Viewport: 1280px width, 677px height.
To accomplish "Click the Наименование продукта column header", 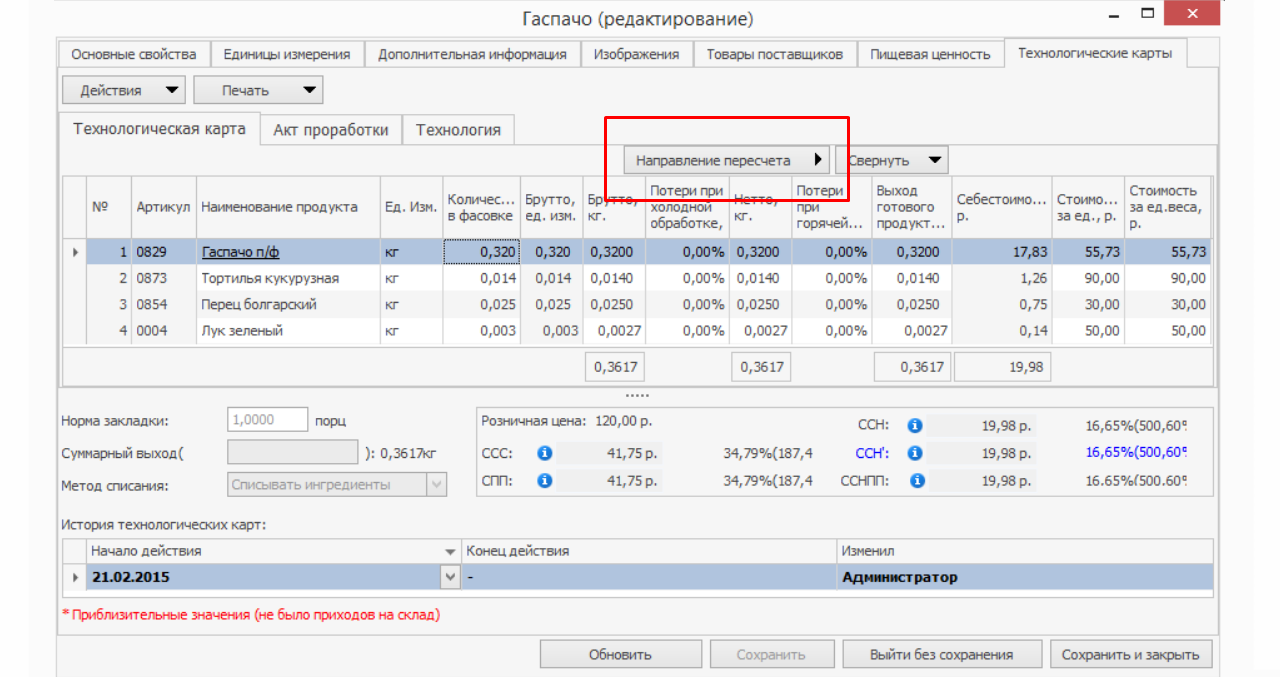I will [x=288, y=207].
